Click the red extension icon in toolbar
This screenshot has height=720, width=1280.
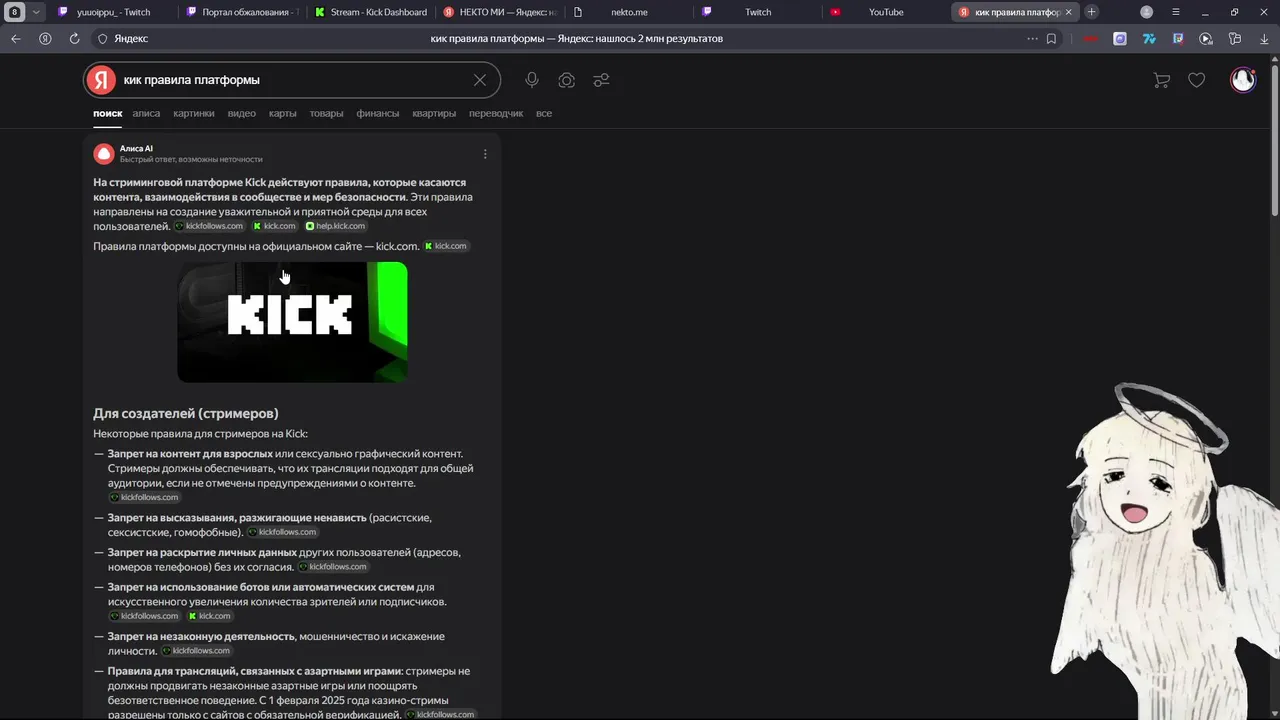click(x=1091, y=39)
